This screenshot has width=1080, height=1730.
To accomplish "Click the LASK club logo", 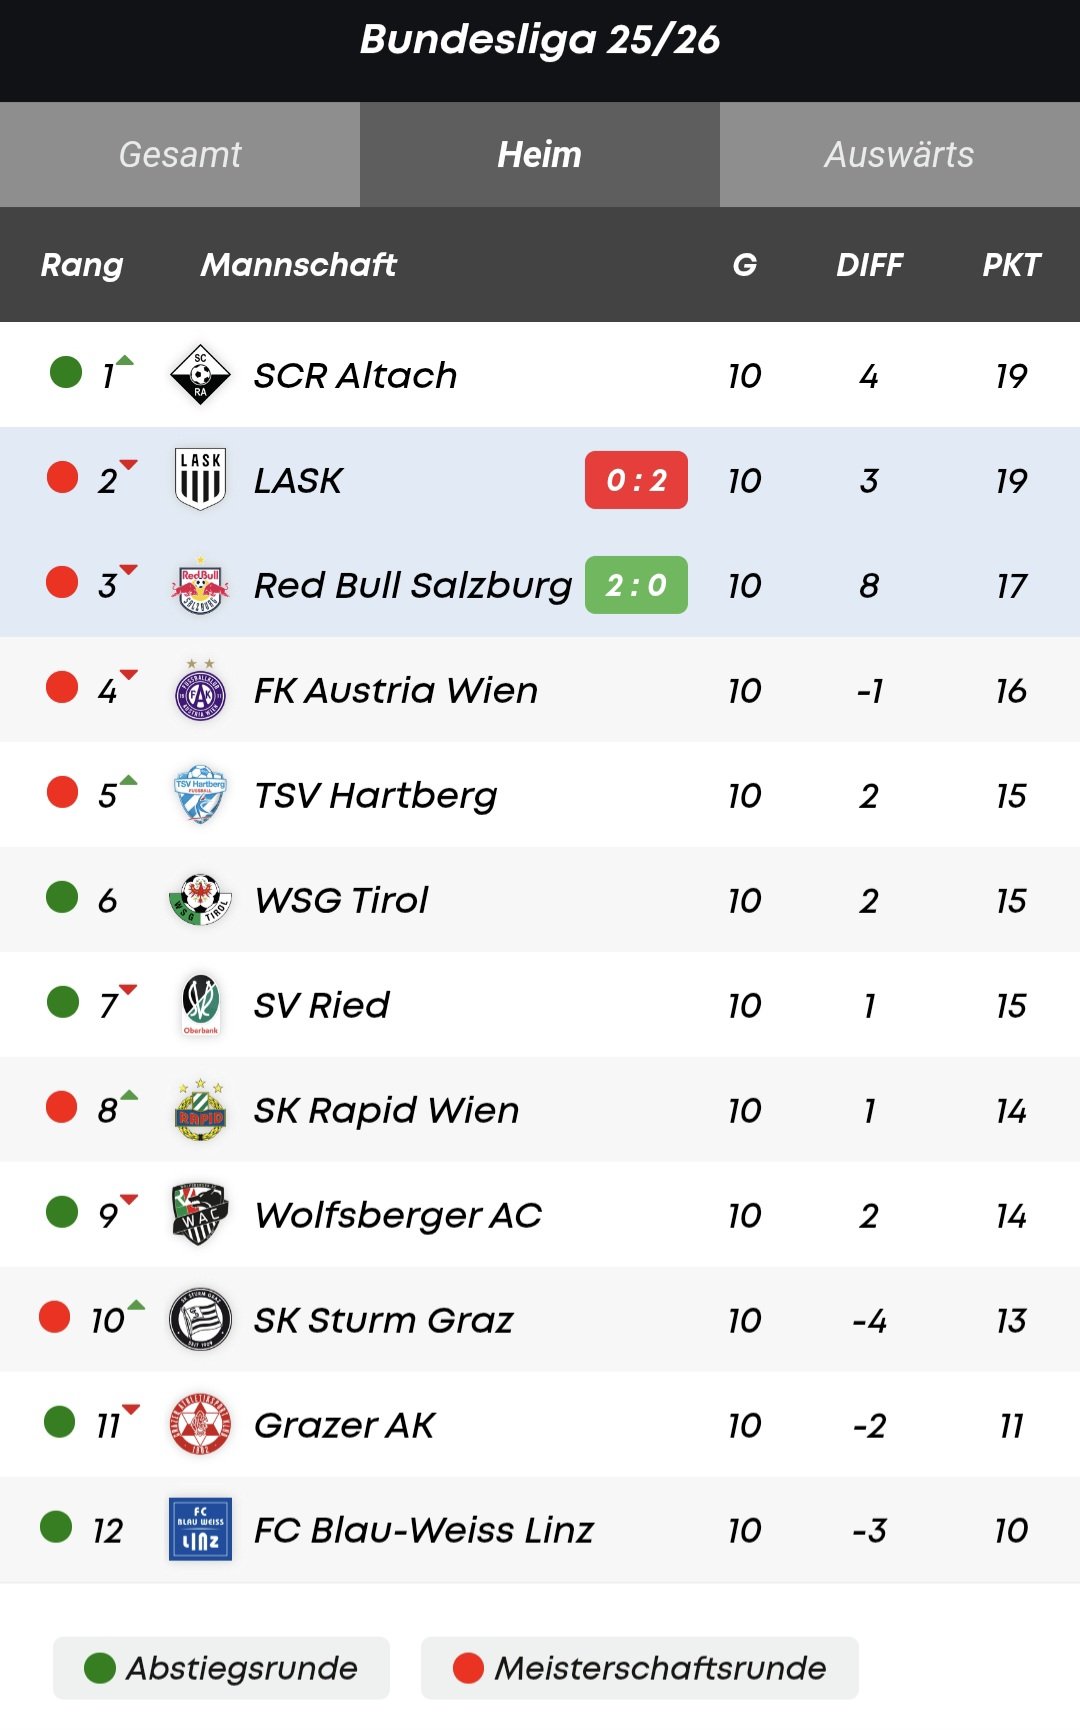I will 200,480.
